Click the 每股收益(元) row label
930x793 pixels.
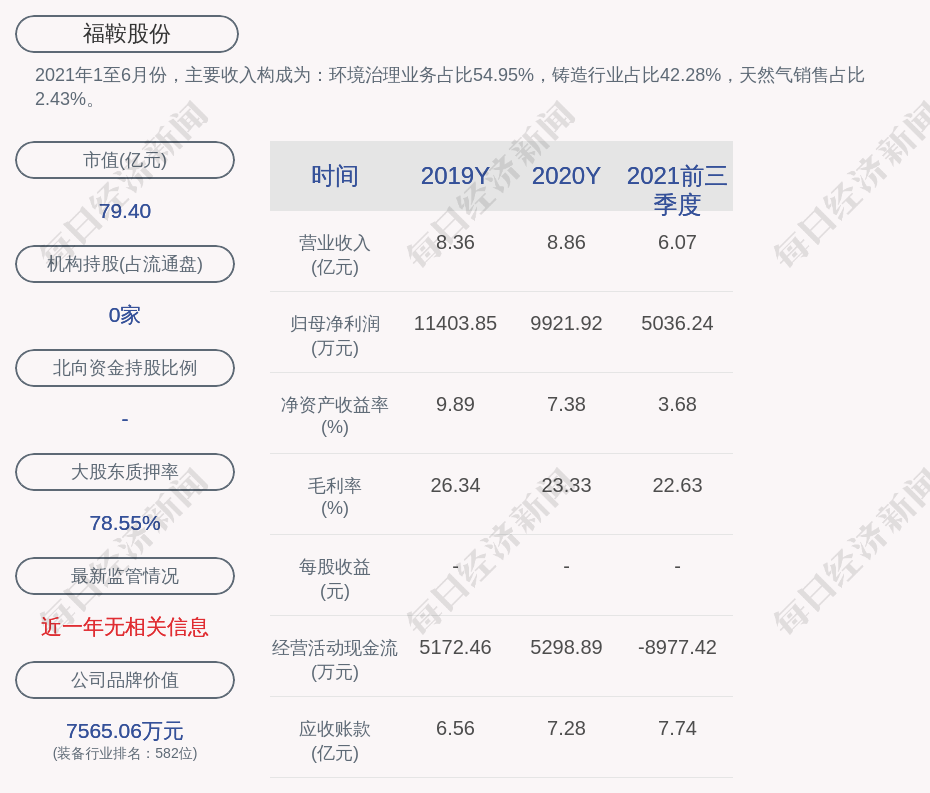335,578
